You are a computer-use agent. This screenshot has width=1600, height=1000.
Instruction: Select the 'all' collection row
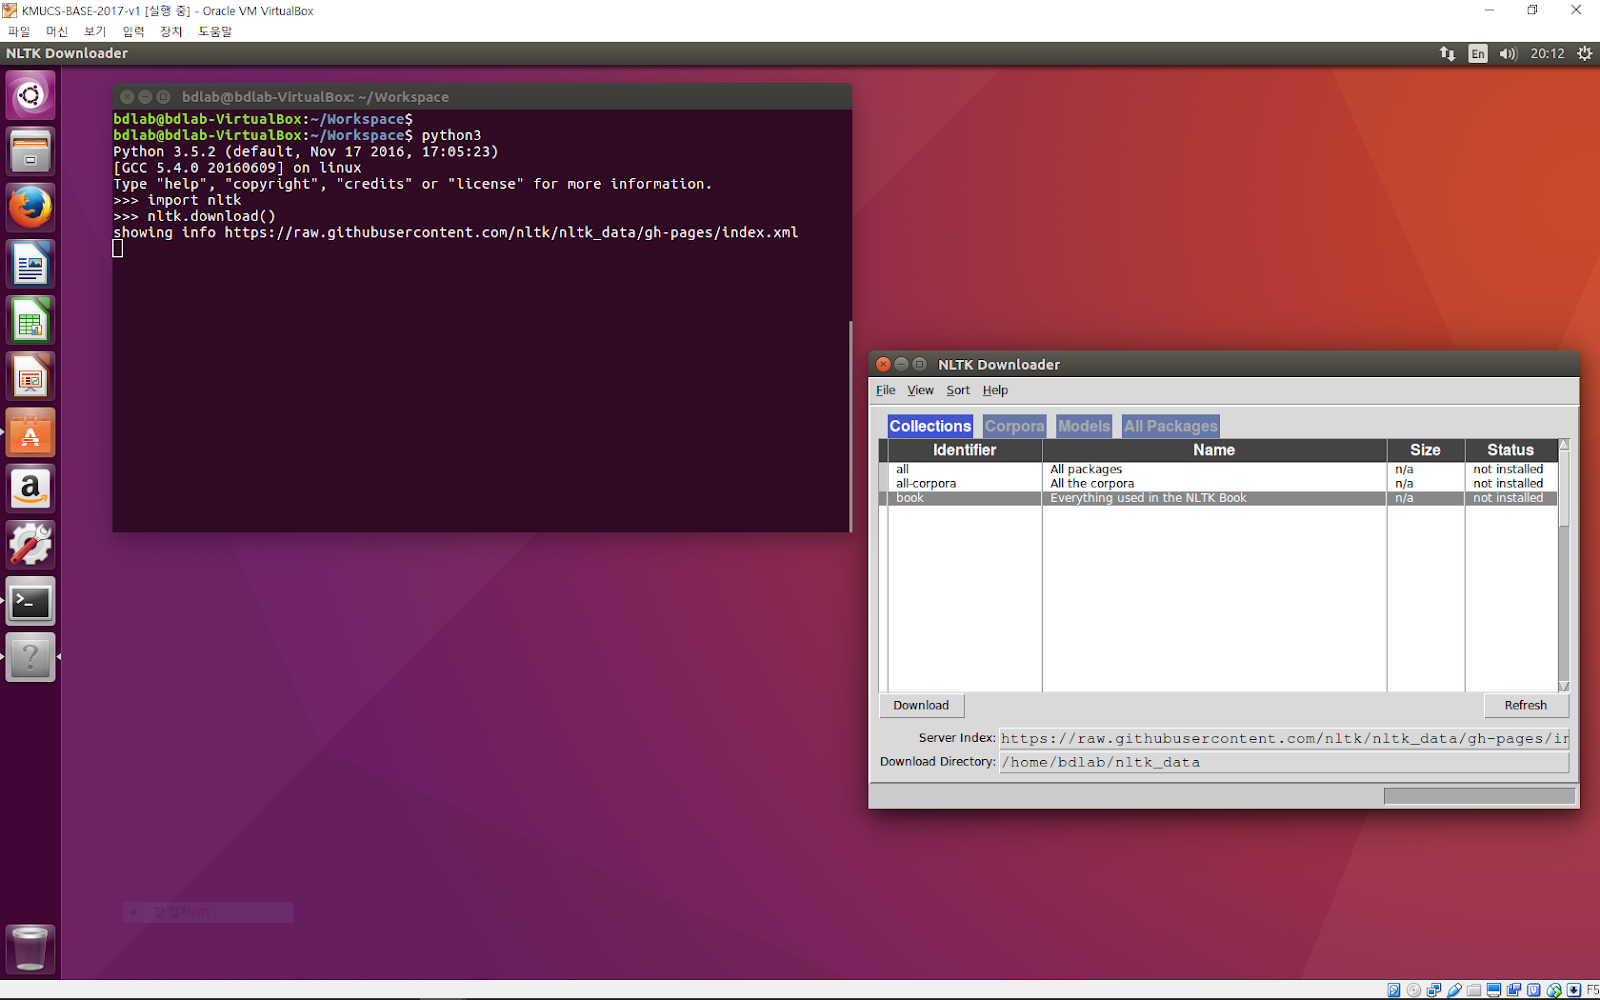pos(1218,469)
